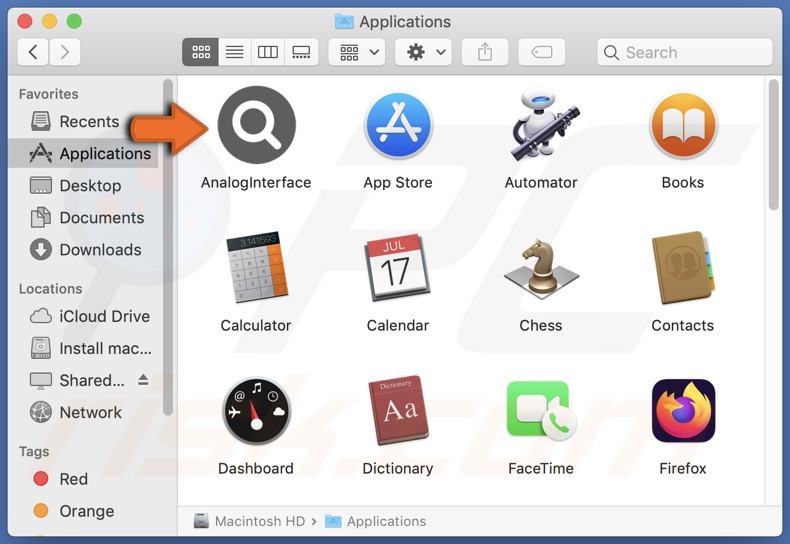Launch the Calculator app
Viewport: 790px width, 544px height.
pyautogui.click(x=256, y=268)
